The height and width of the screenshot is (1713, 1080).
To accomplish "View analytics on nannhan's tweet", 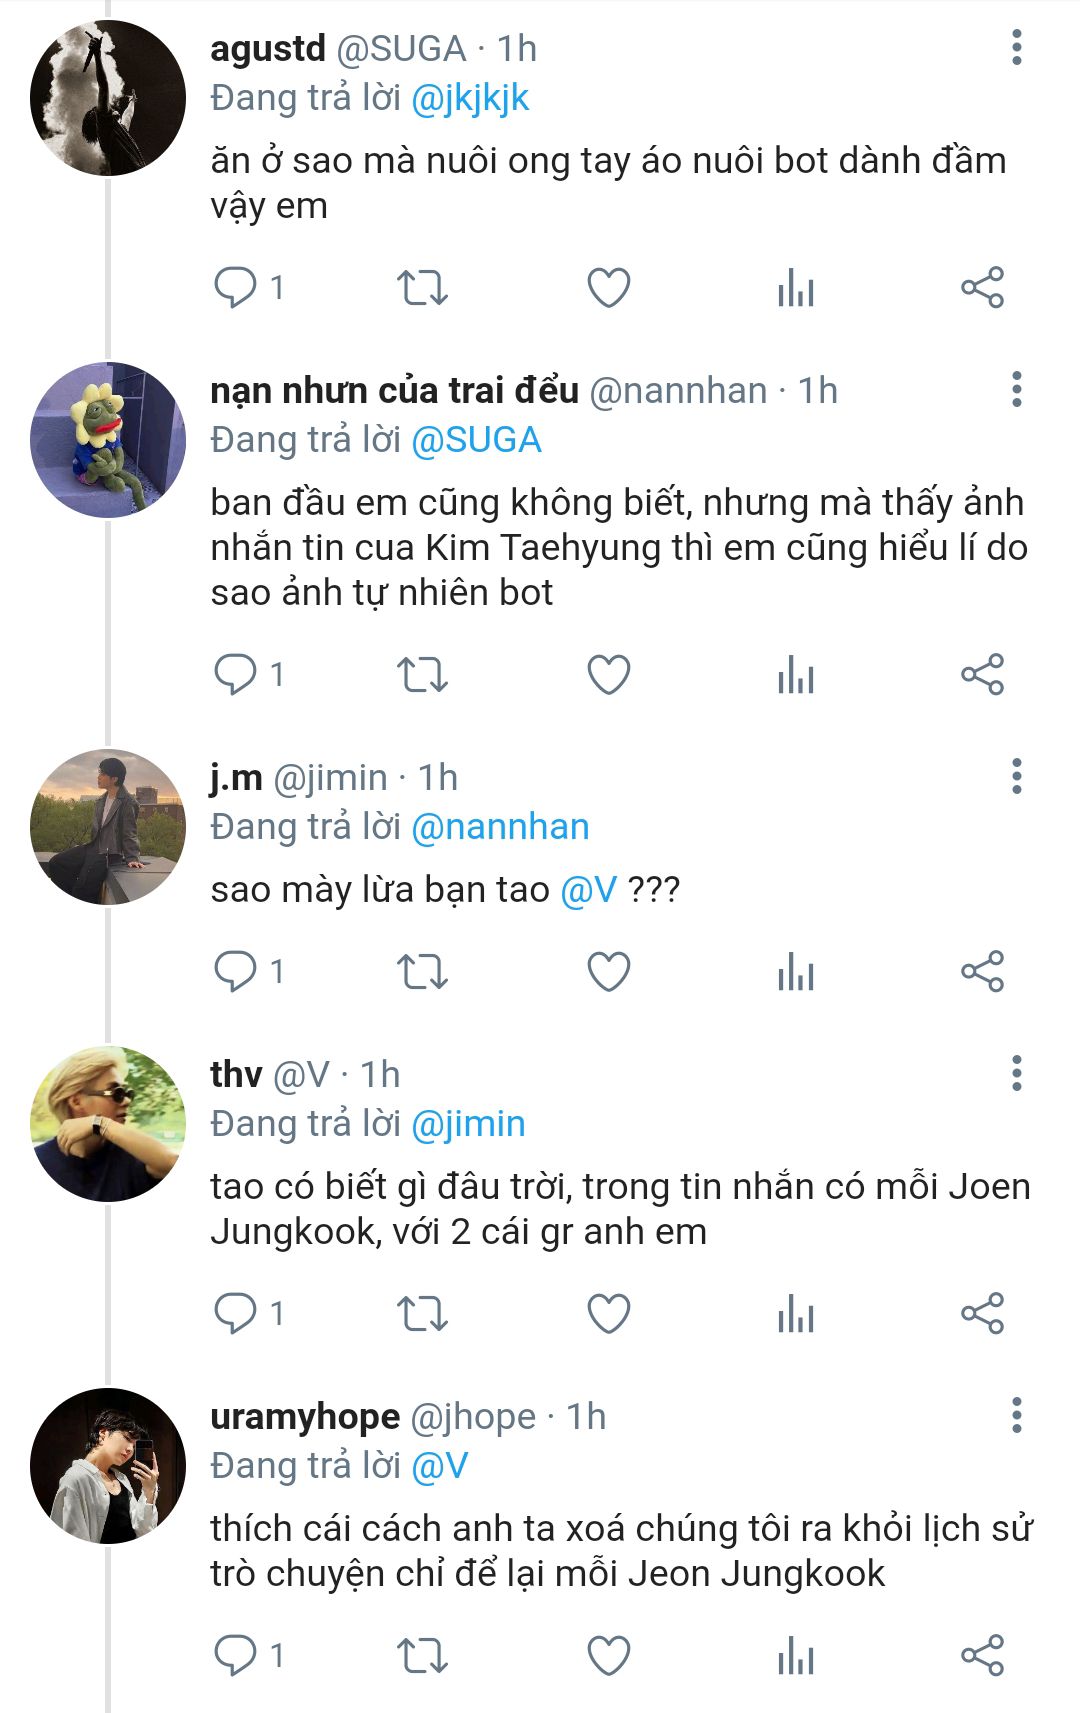I will point(796,675).
